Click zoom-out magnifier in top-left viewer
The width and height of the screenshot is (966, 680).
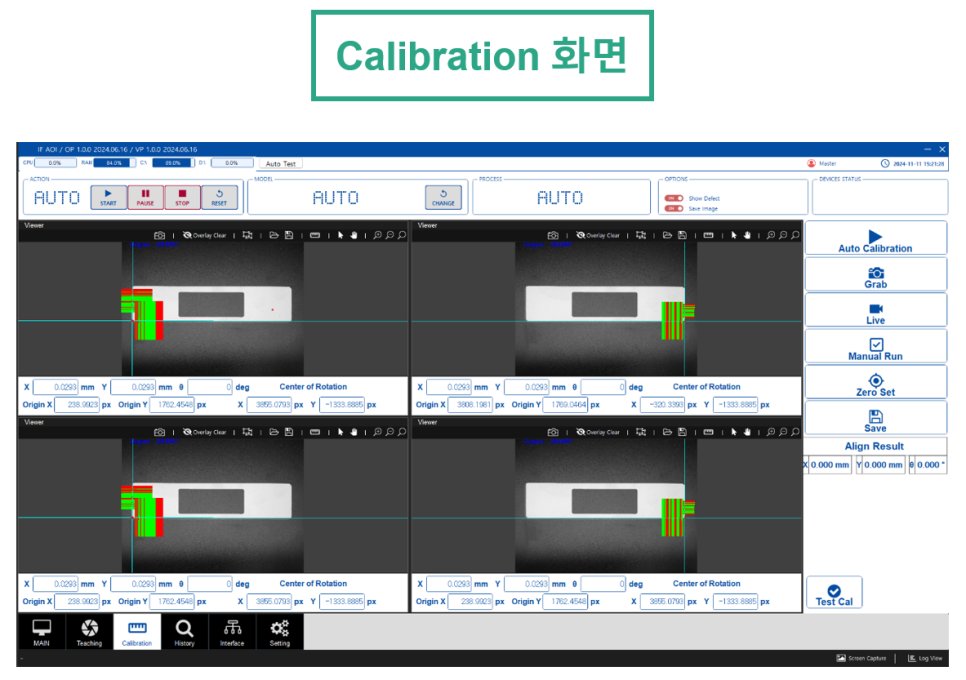[390, 235]
